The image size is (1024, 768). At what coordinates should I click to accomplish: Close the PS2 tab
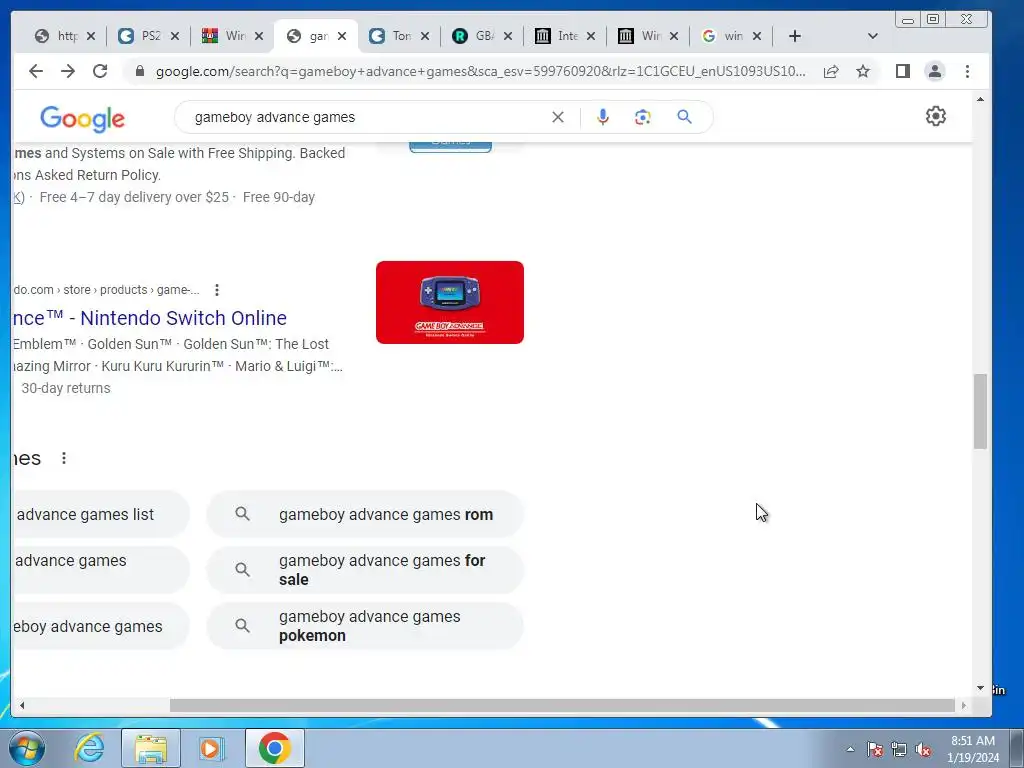pyautogui.click(x=174, y=36)
